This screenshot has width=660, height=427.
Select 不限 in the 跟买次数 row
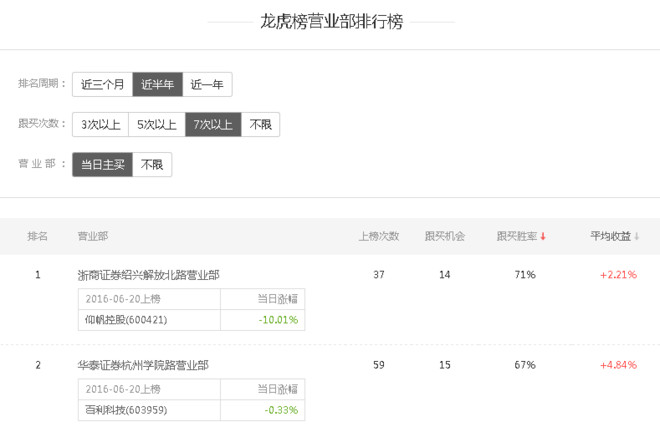(260, 125)
